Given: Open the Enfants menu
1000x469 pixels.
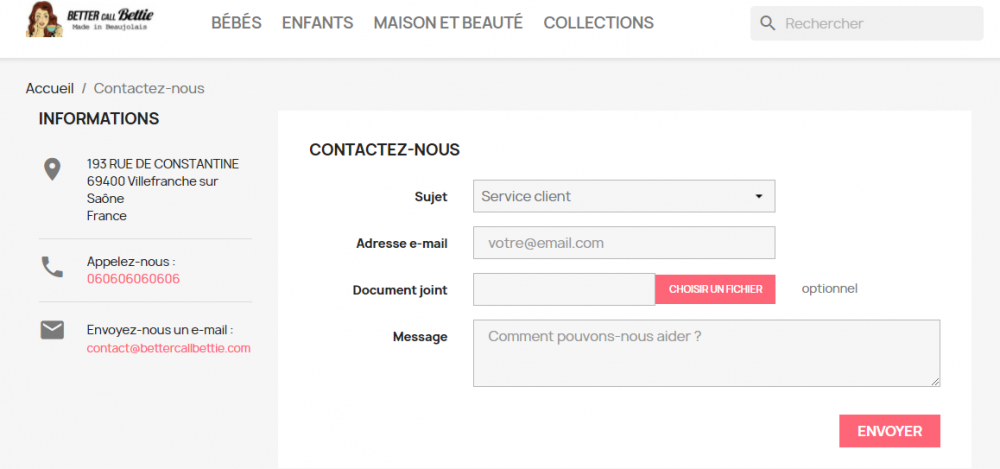Looking at the screenshot, I should point(317,23).
